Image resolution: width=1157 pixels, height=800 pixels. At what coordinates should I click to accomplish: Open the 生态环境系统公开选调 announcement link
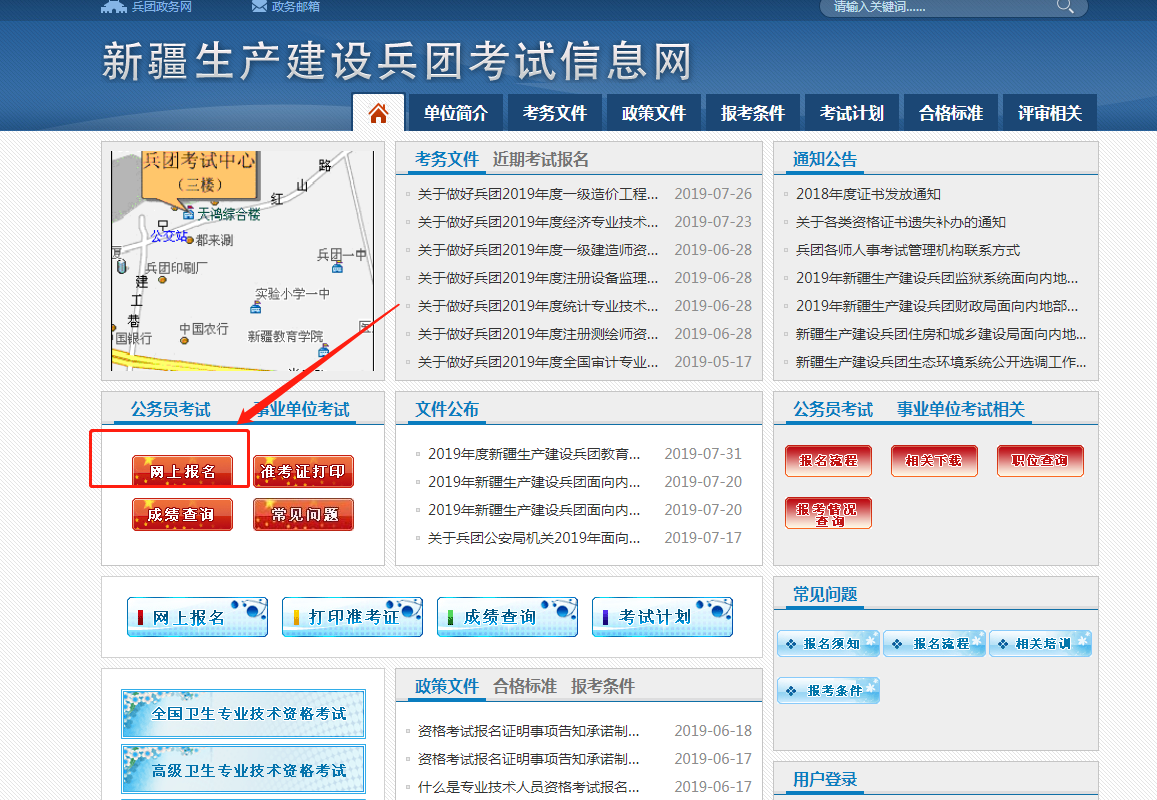940,362
